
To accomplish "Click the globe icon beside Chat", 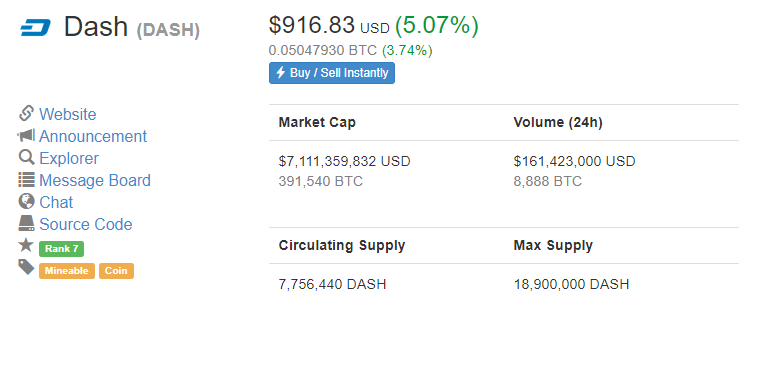I will coord(26,201).
